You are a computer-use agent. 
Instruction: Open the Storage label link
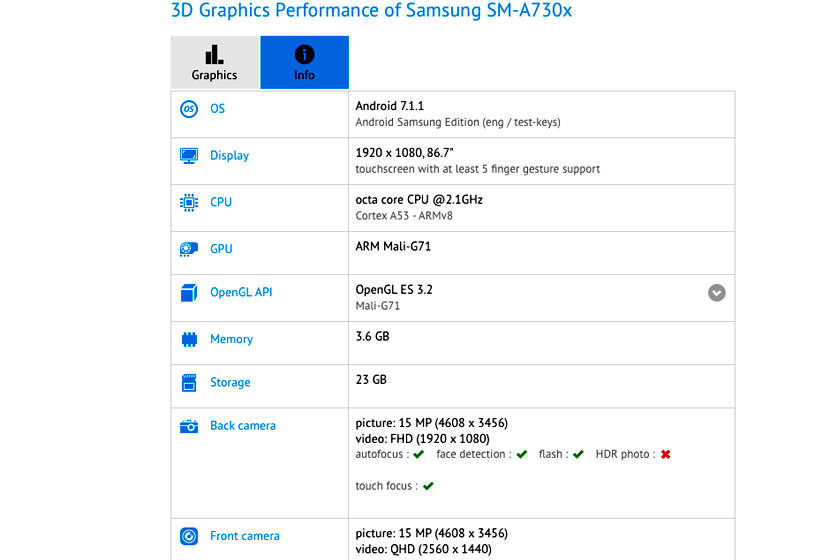230,383
